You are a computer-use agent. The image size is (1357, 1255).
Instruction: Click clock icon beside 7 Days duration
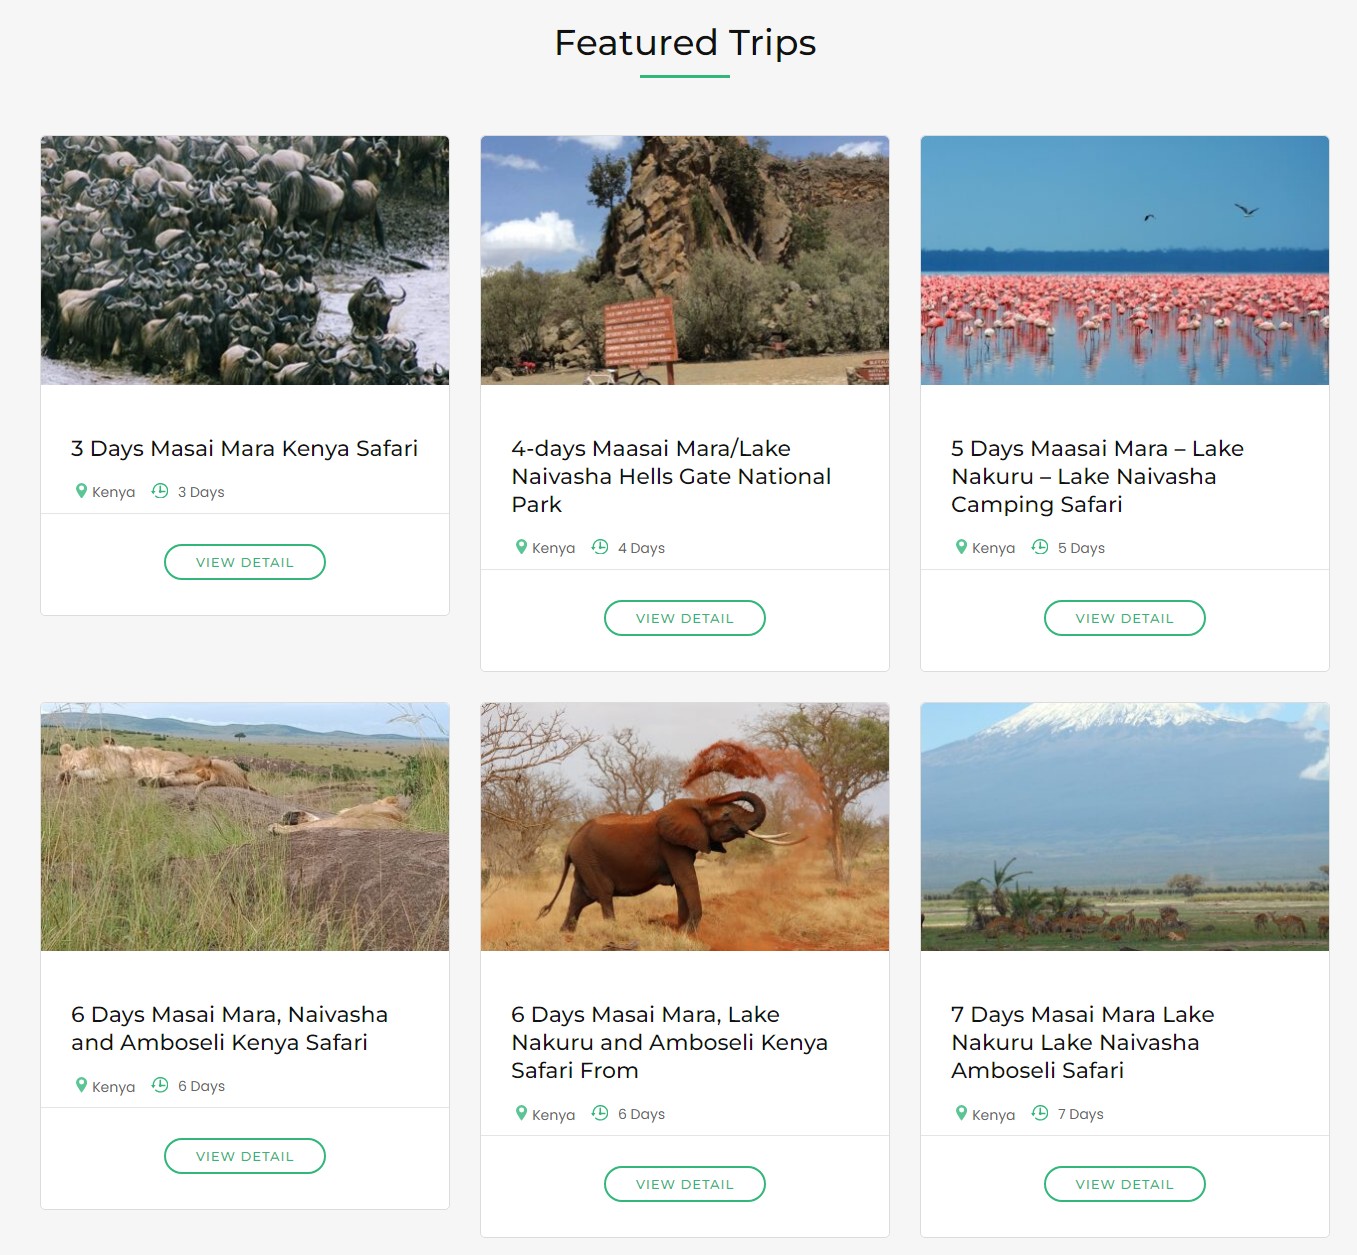point(1040,1113)
